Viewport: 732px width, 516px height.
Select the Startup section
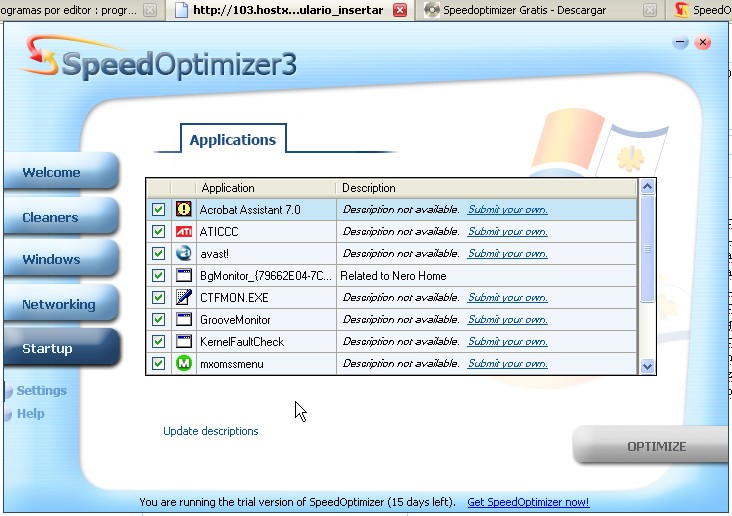pyautogui.click(x=61, y=348)
